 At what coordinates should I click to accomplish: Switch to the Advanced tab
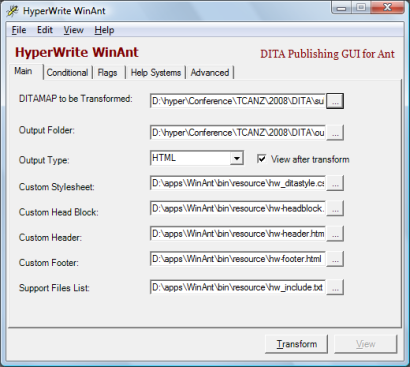click(210, 73)
